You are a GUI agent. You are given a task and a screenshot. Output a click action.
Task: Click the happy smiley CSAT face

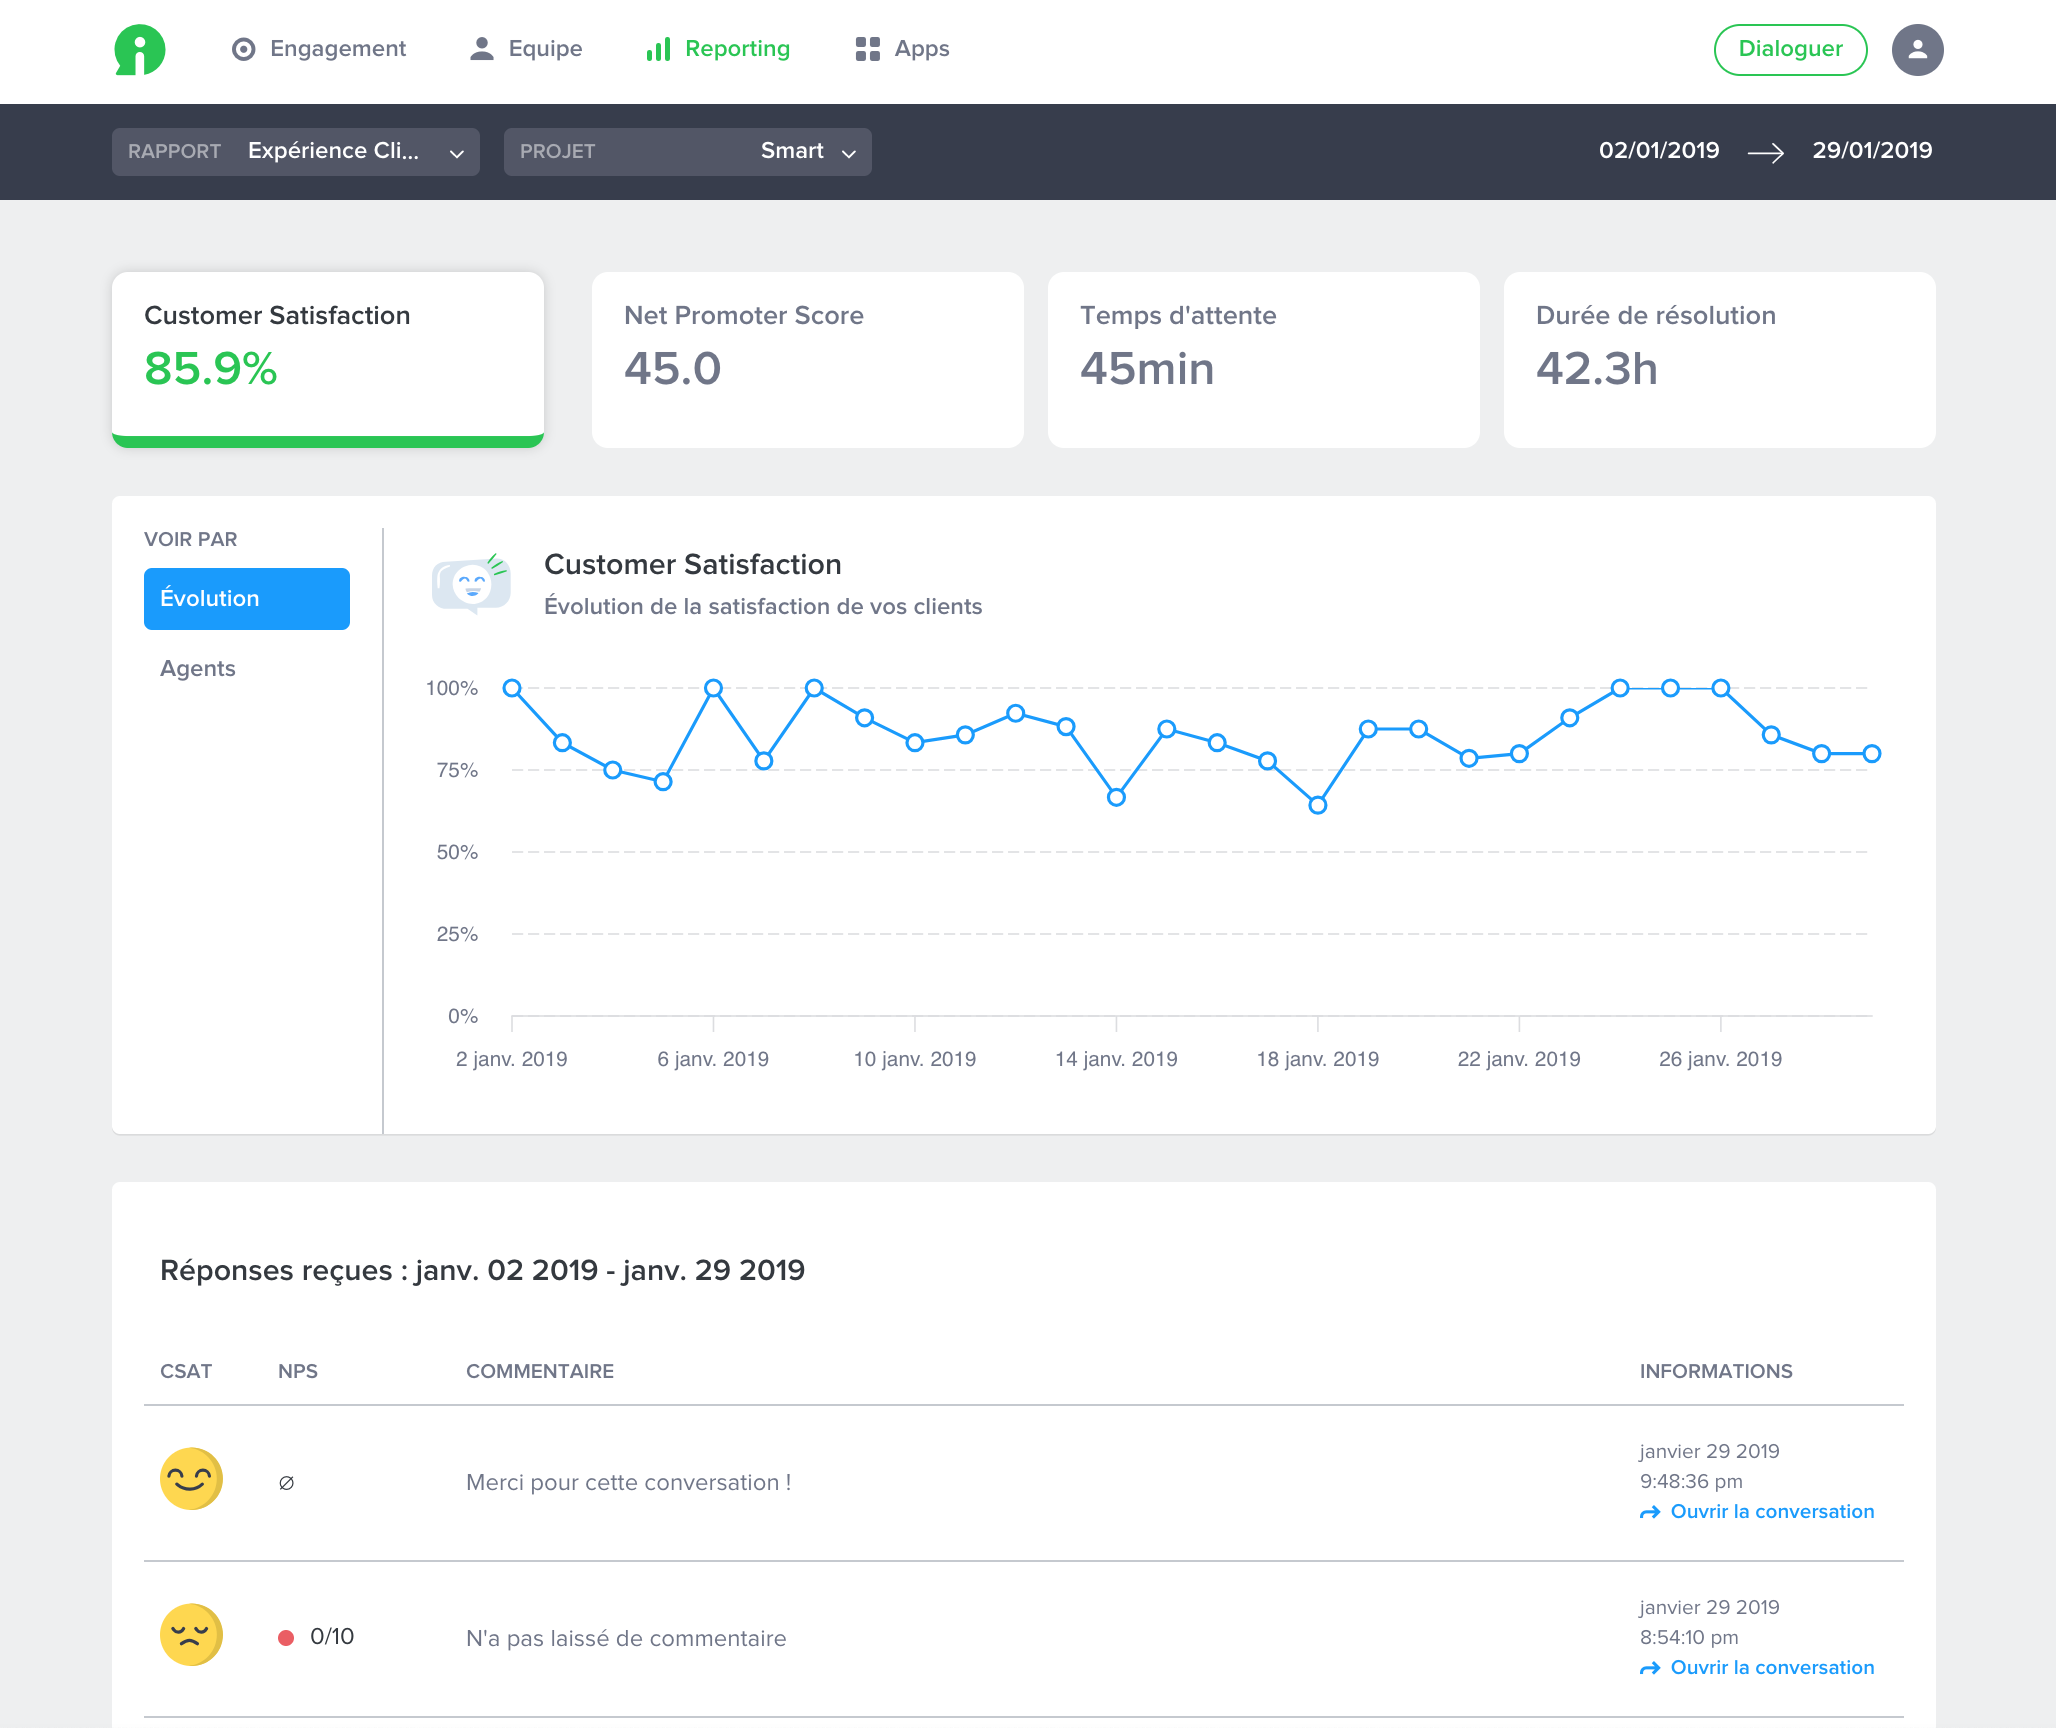[190, 1479]
